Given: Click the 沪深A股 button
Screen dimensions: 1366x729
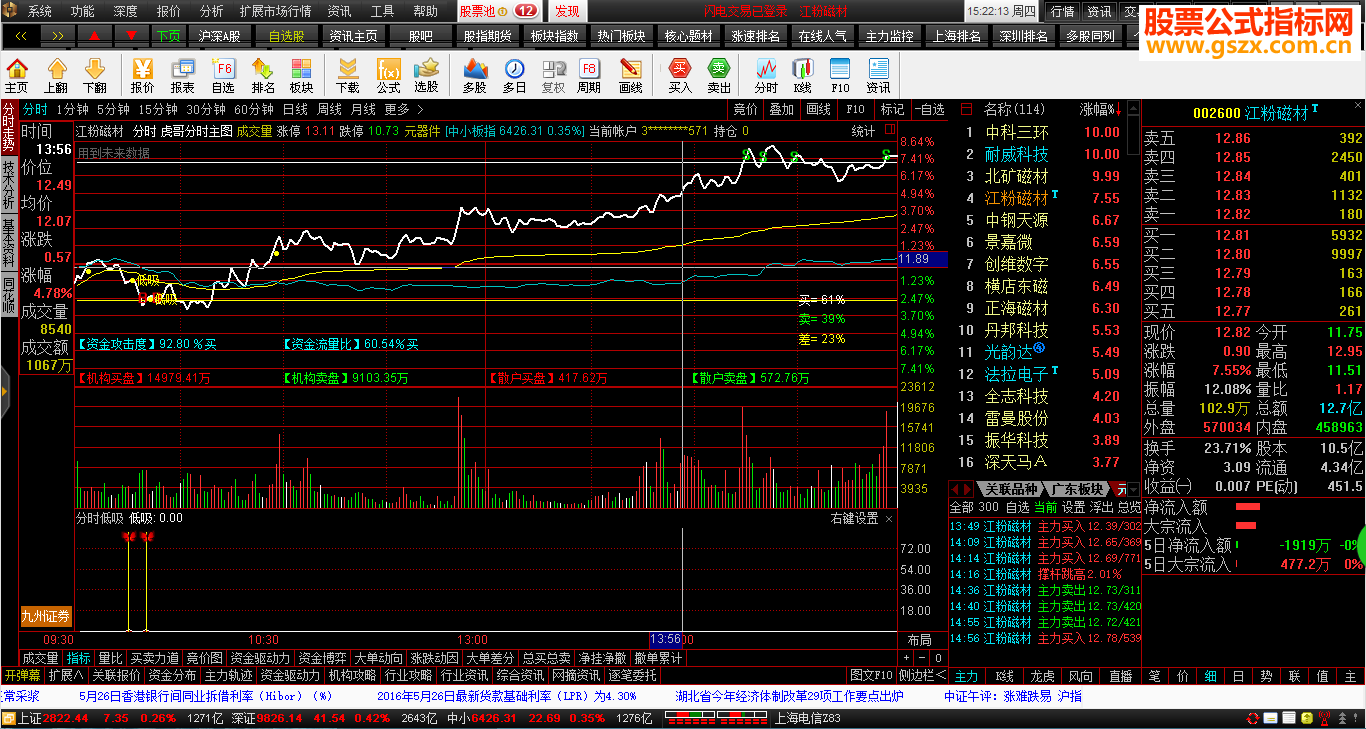Looking at the screenshot, I should 219,35.
